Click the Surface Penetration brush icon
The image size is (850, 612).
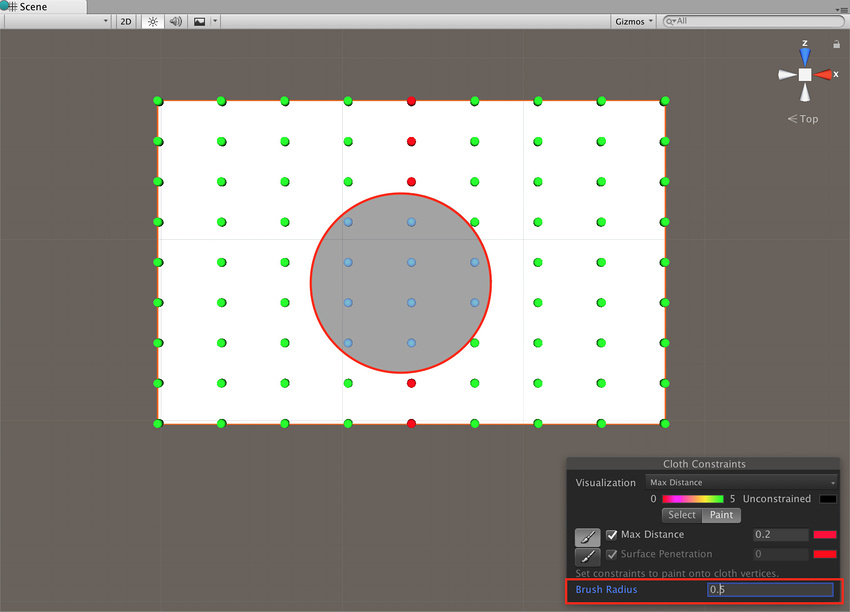tap(587, 554)
